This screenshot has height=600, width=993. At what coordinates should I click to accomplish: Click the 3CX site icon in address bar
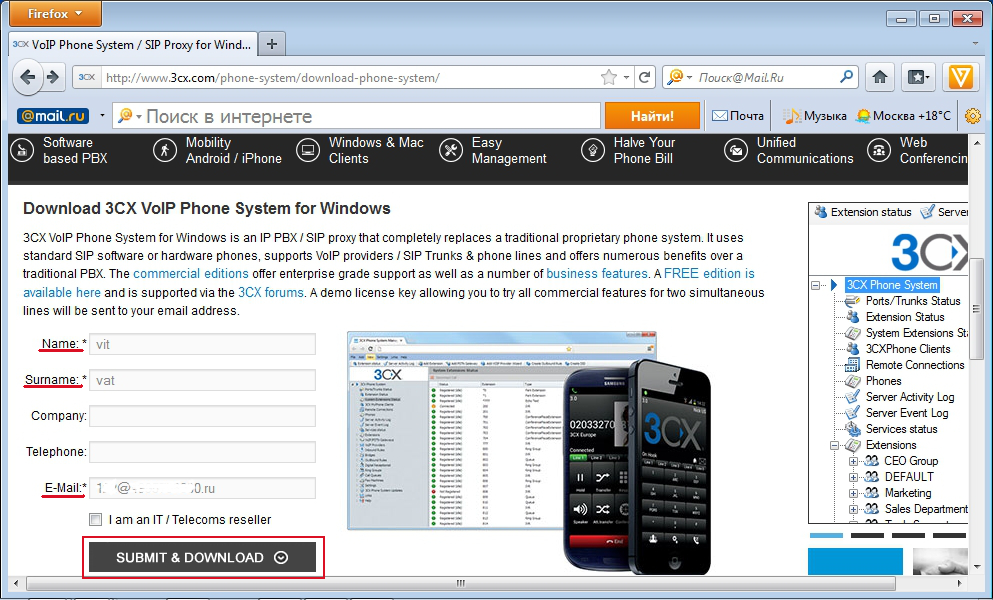point(87,77)
